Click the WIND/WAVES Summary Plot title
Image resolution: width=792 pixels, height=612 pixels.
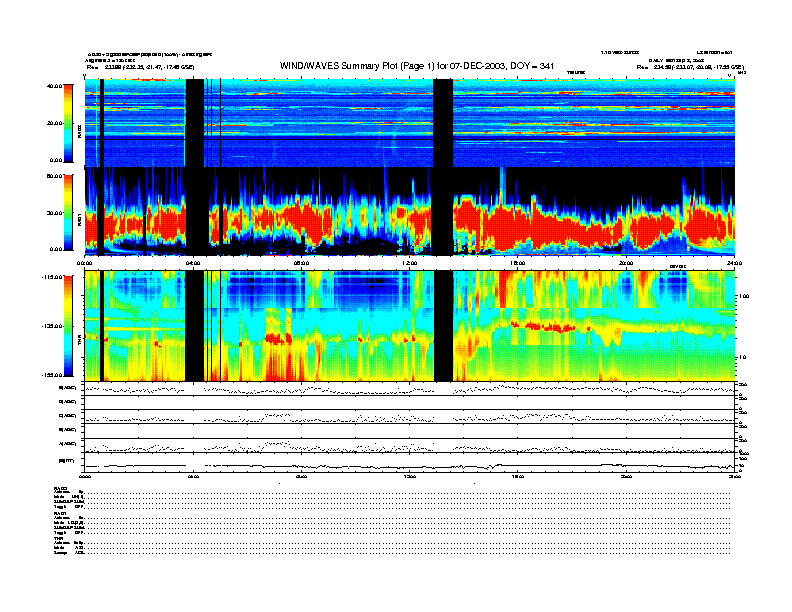(417, 66)
